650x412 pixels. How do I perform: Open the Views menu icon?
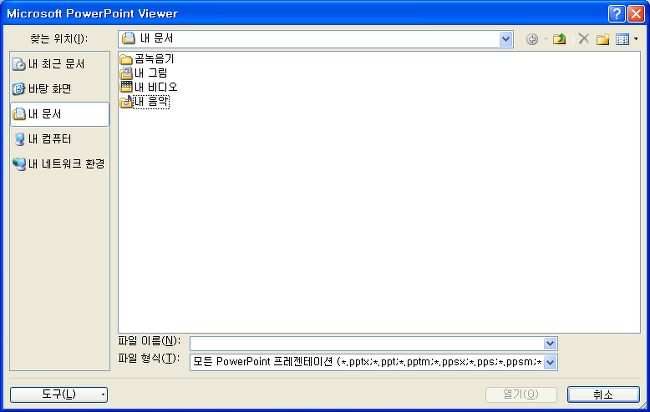(622, 39)
